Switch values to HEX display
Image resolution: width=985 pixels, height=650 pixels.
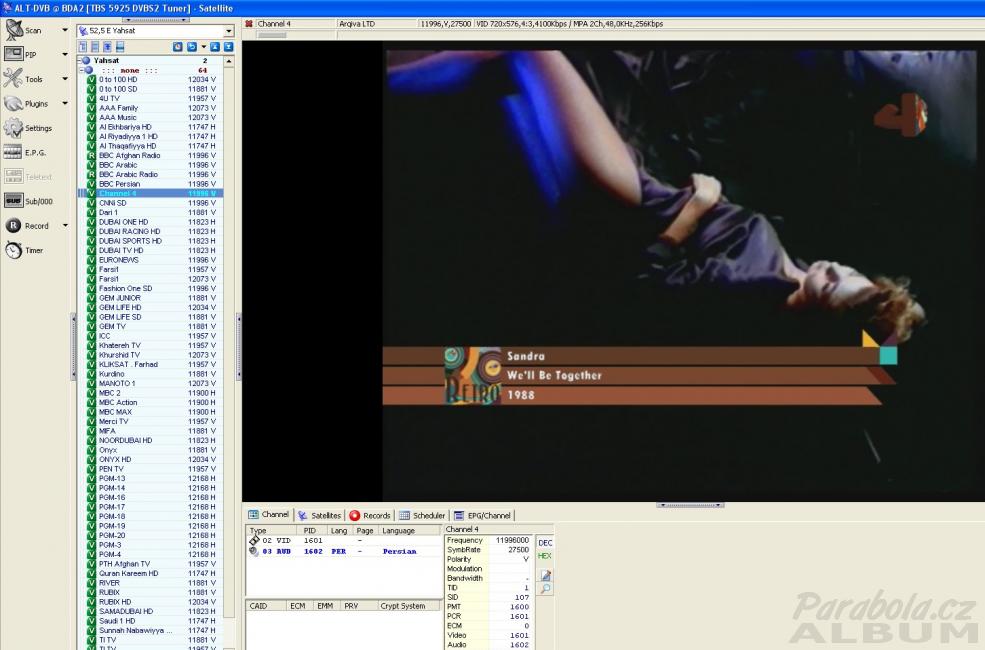point(545,556)
